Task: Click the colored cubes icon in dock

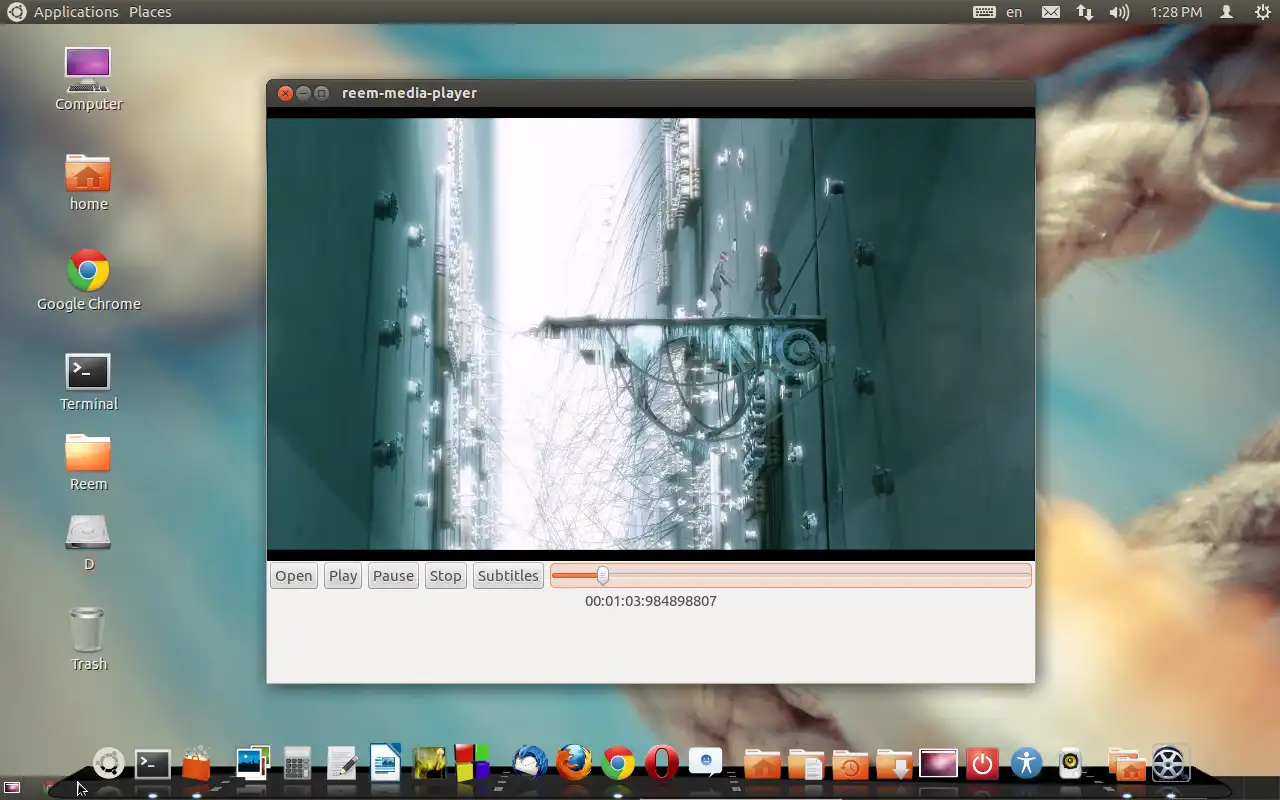Action: 472,763
